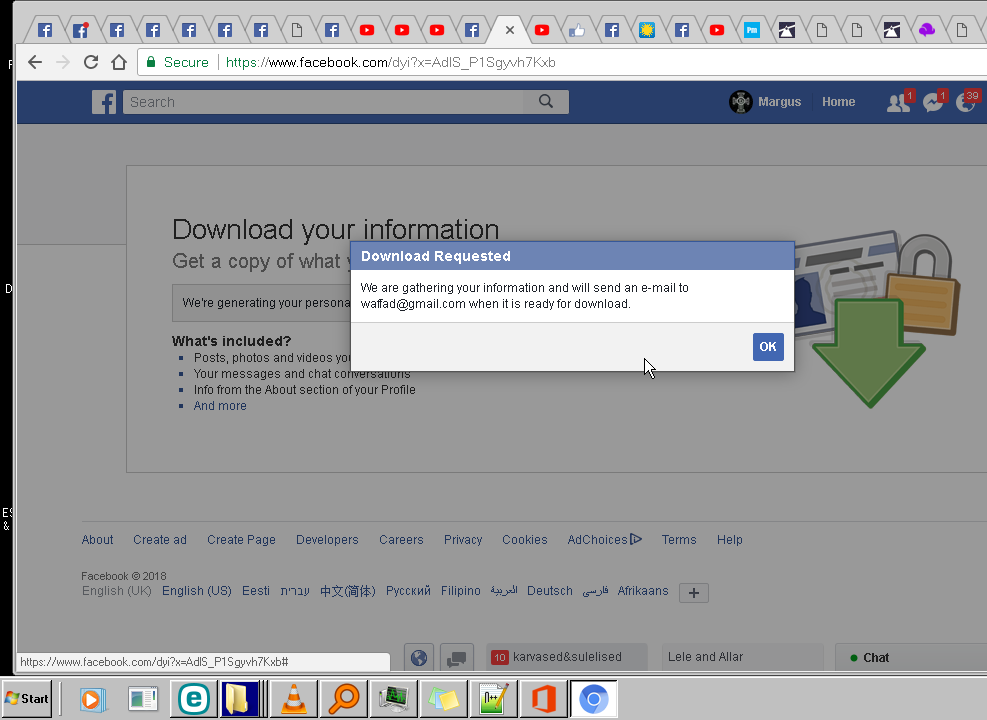
Task: Open notifications globe with 39 badge
Action: point(966,102)
